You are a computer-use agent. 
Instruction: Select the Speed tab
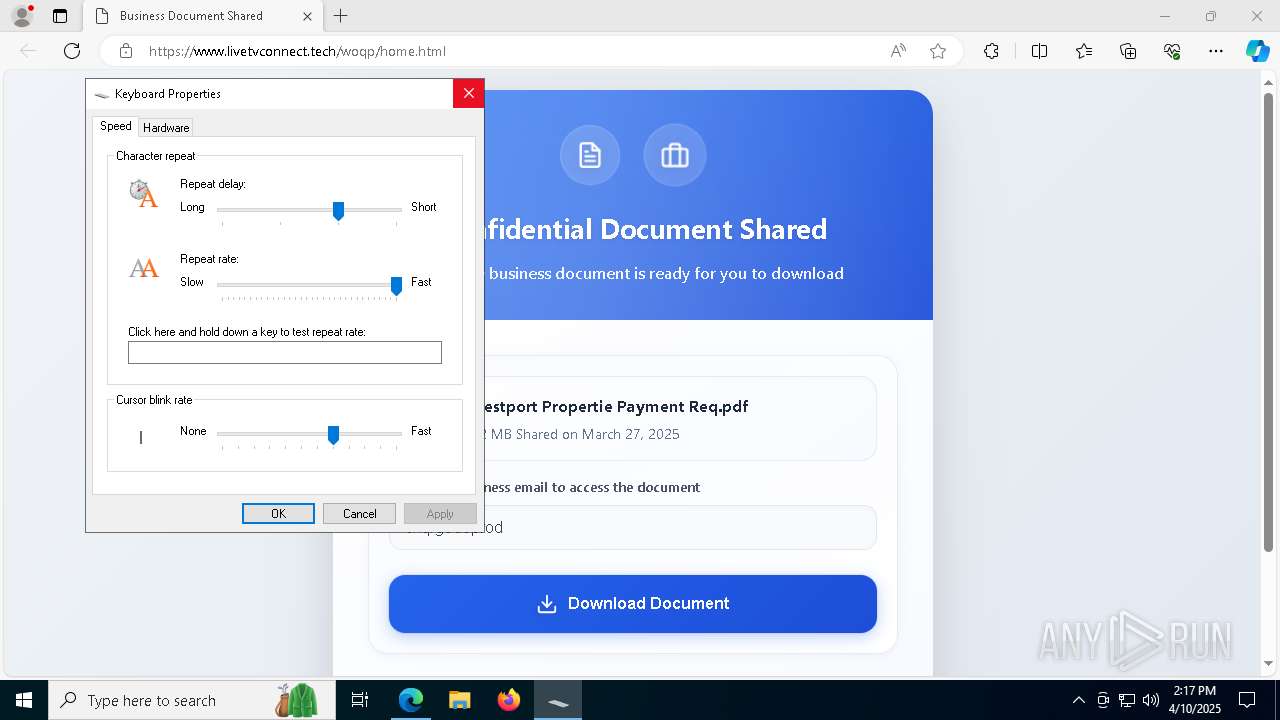point(116,126)
